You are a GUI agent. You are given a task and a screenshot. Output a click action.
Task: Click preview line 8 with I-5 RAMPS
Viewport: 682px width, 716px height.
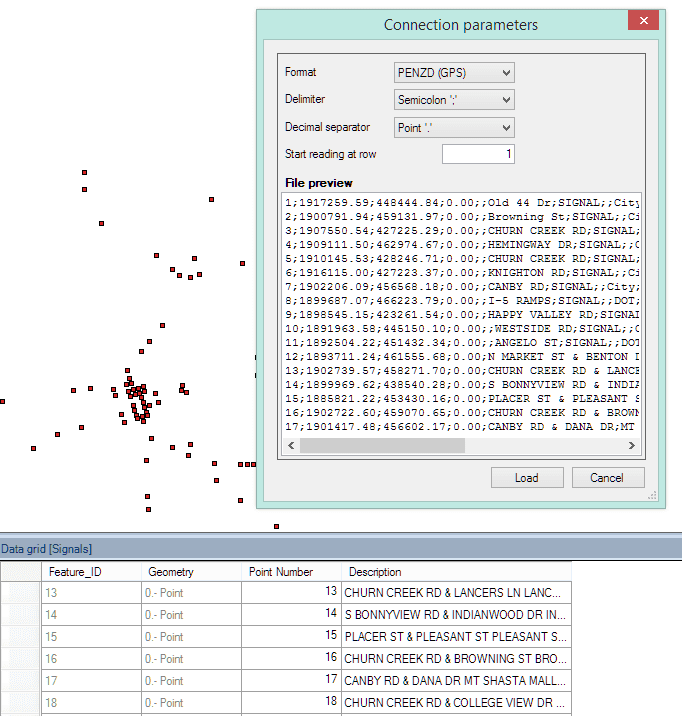[x=462, y=300]
